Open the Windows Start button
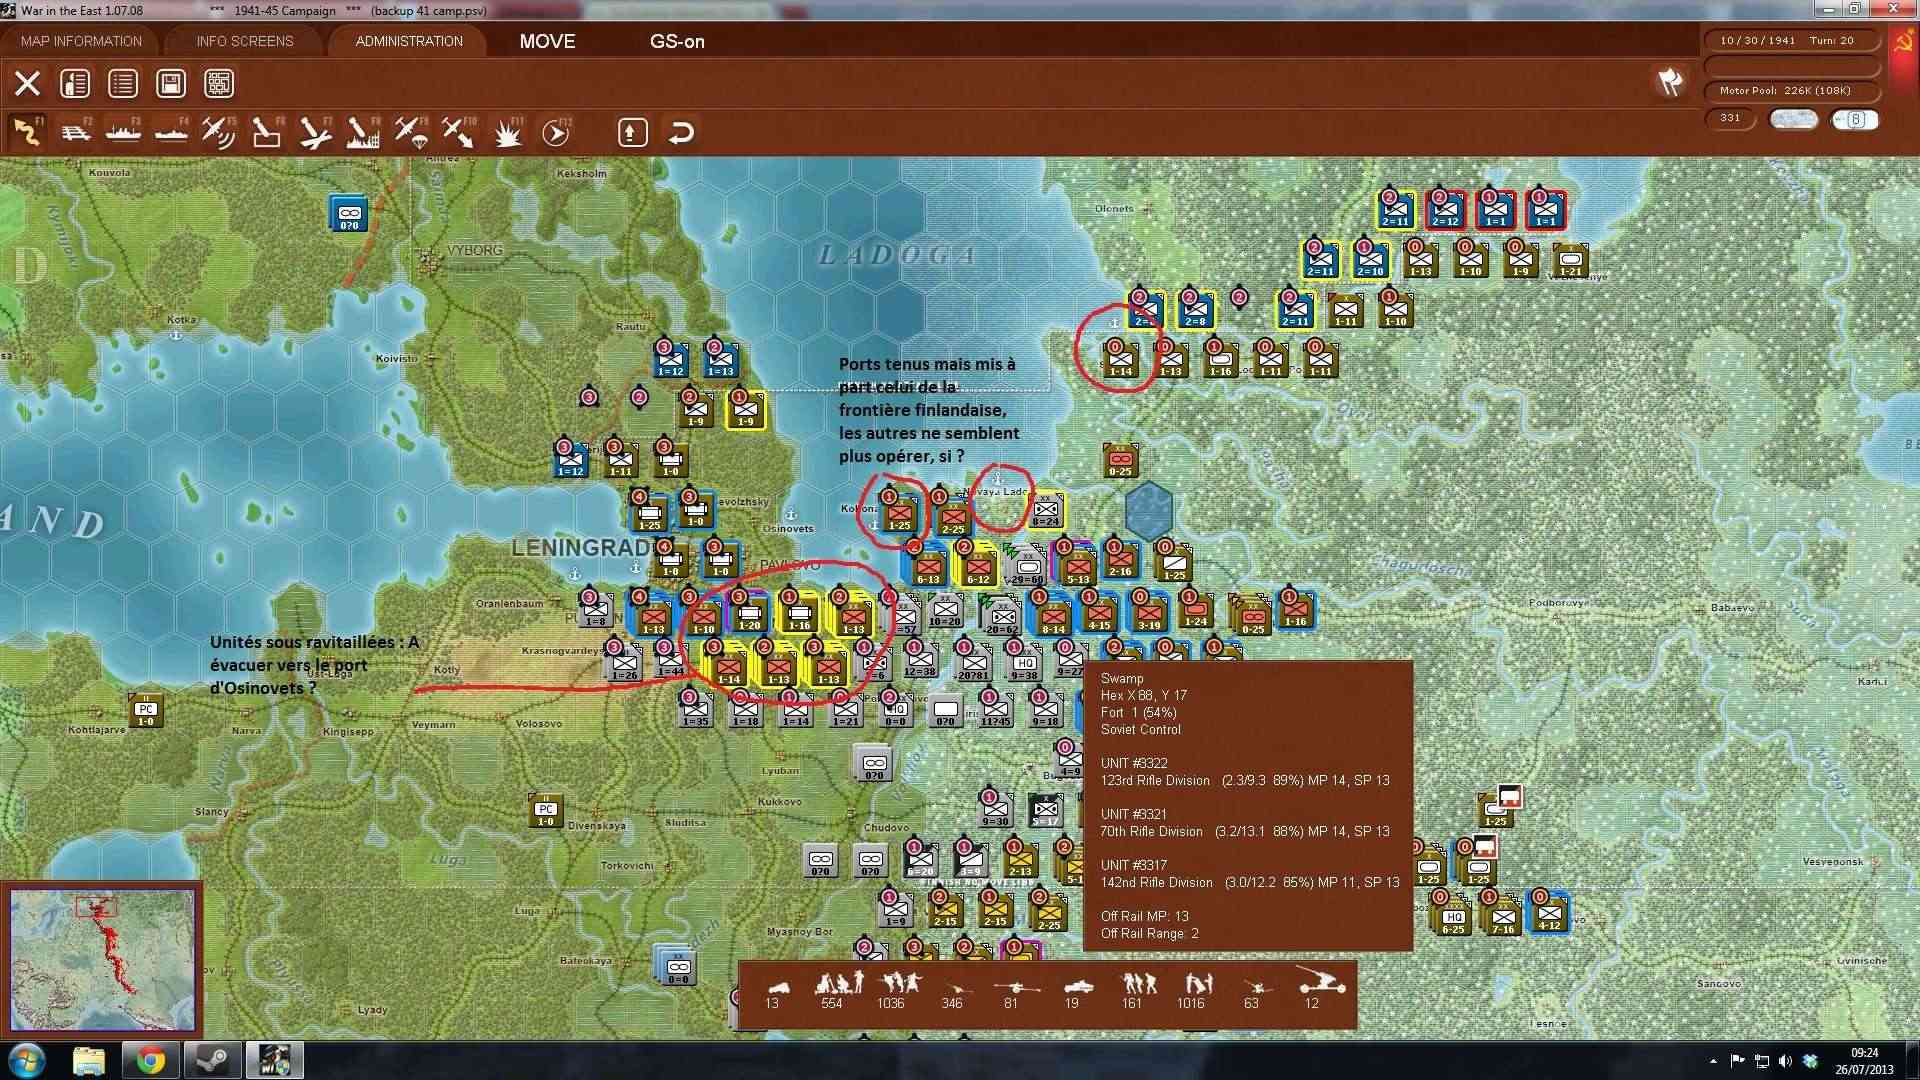The image size is (1920, 1080). coord(26,1060)
